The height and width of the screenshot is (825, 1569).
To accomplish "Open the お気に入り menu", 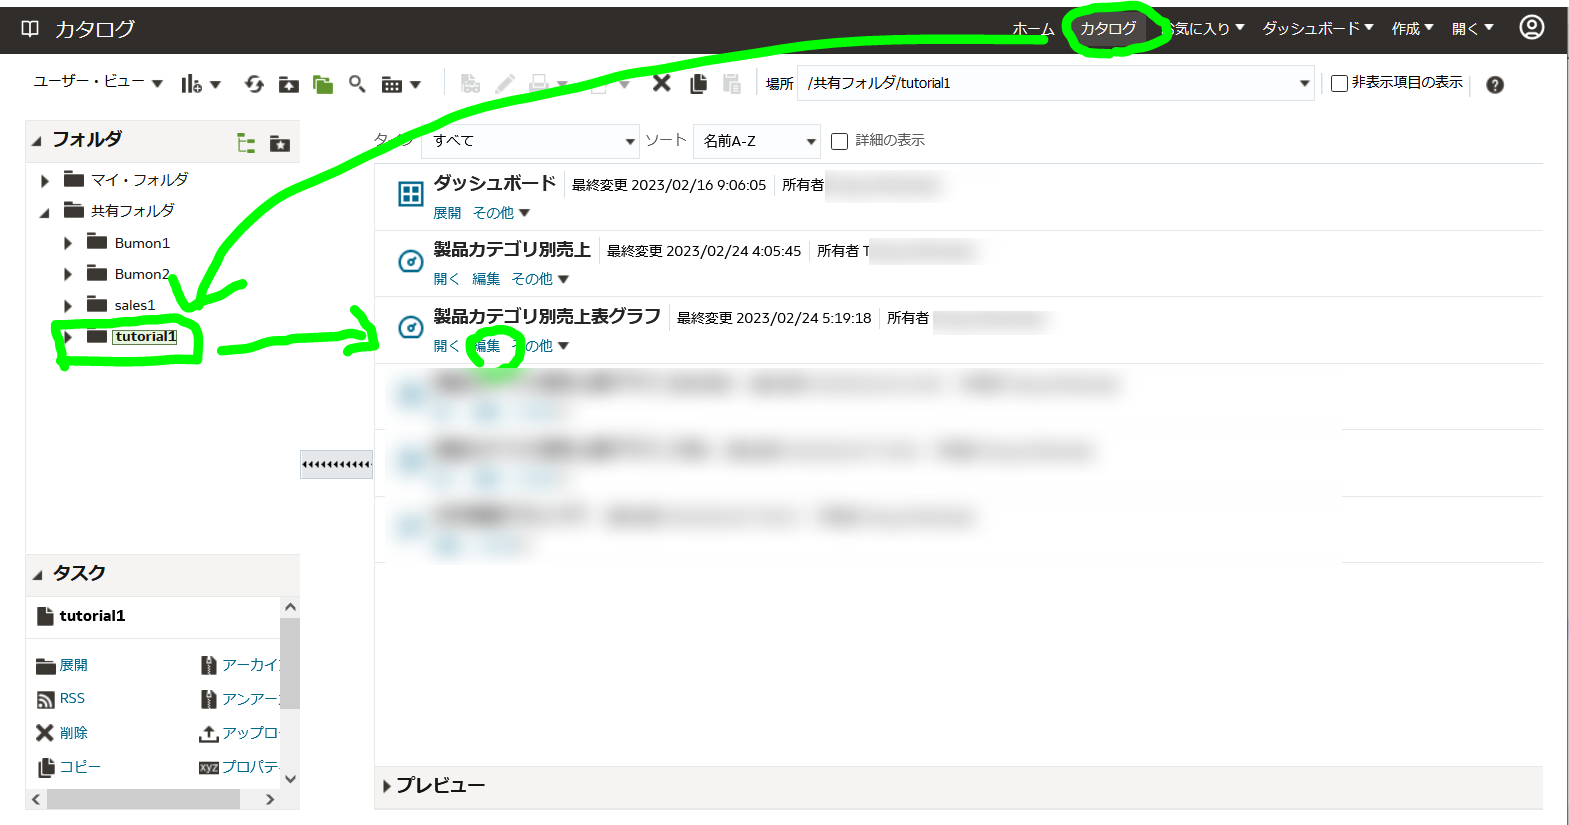I will pyautogui.click(x=1202, y=28).
